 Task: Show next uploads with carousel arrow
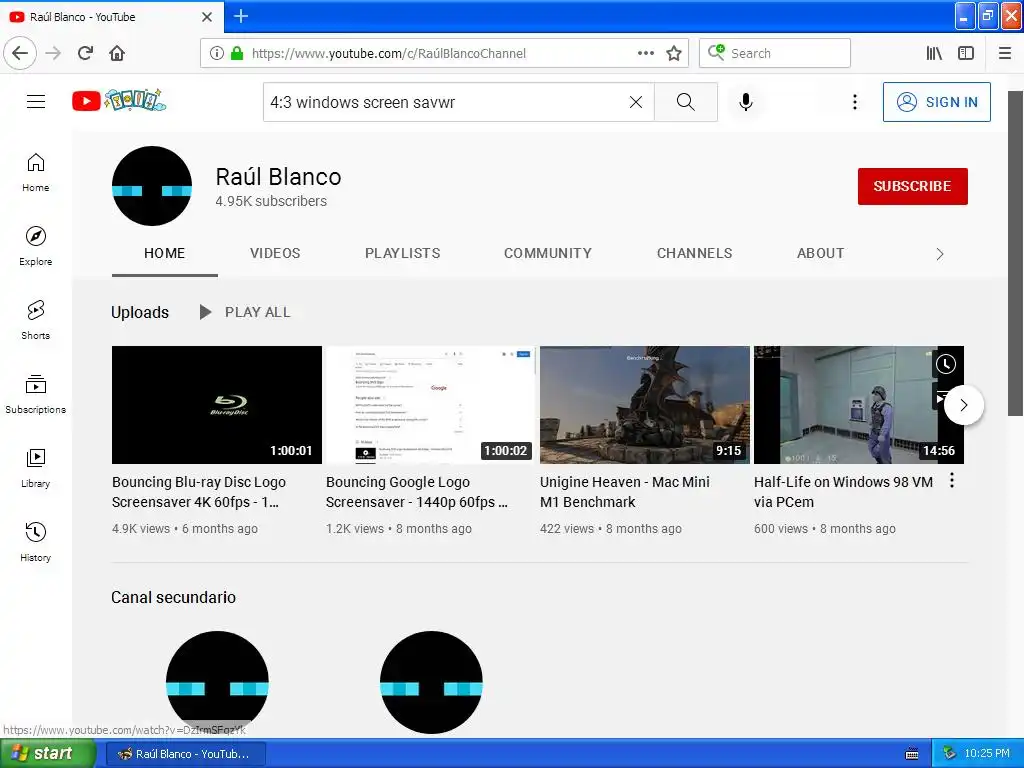pos(963,405)
